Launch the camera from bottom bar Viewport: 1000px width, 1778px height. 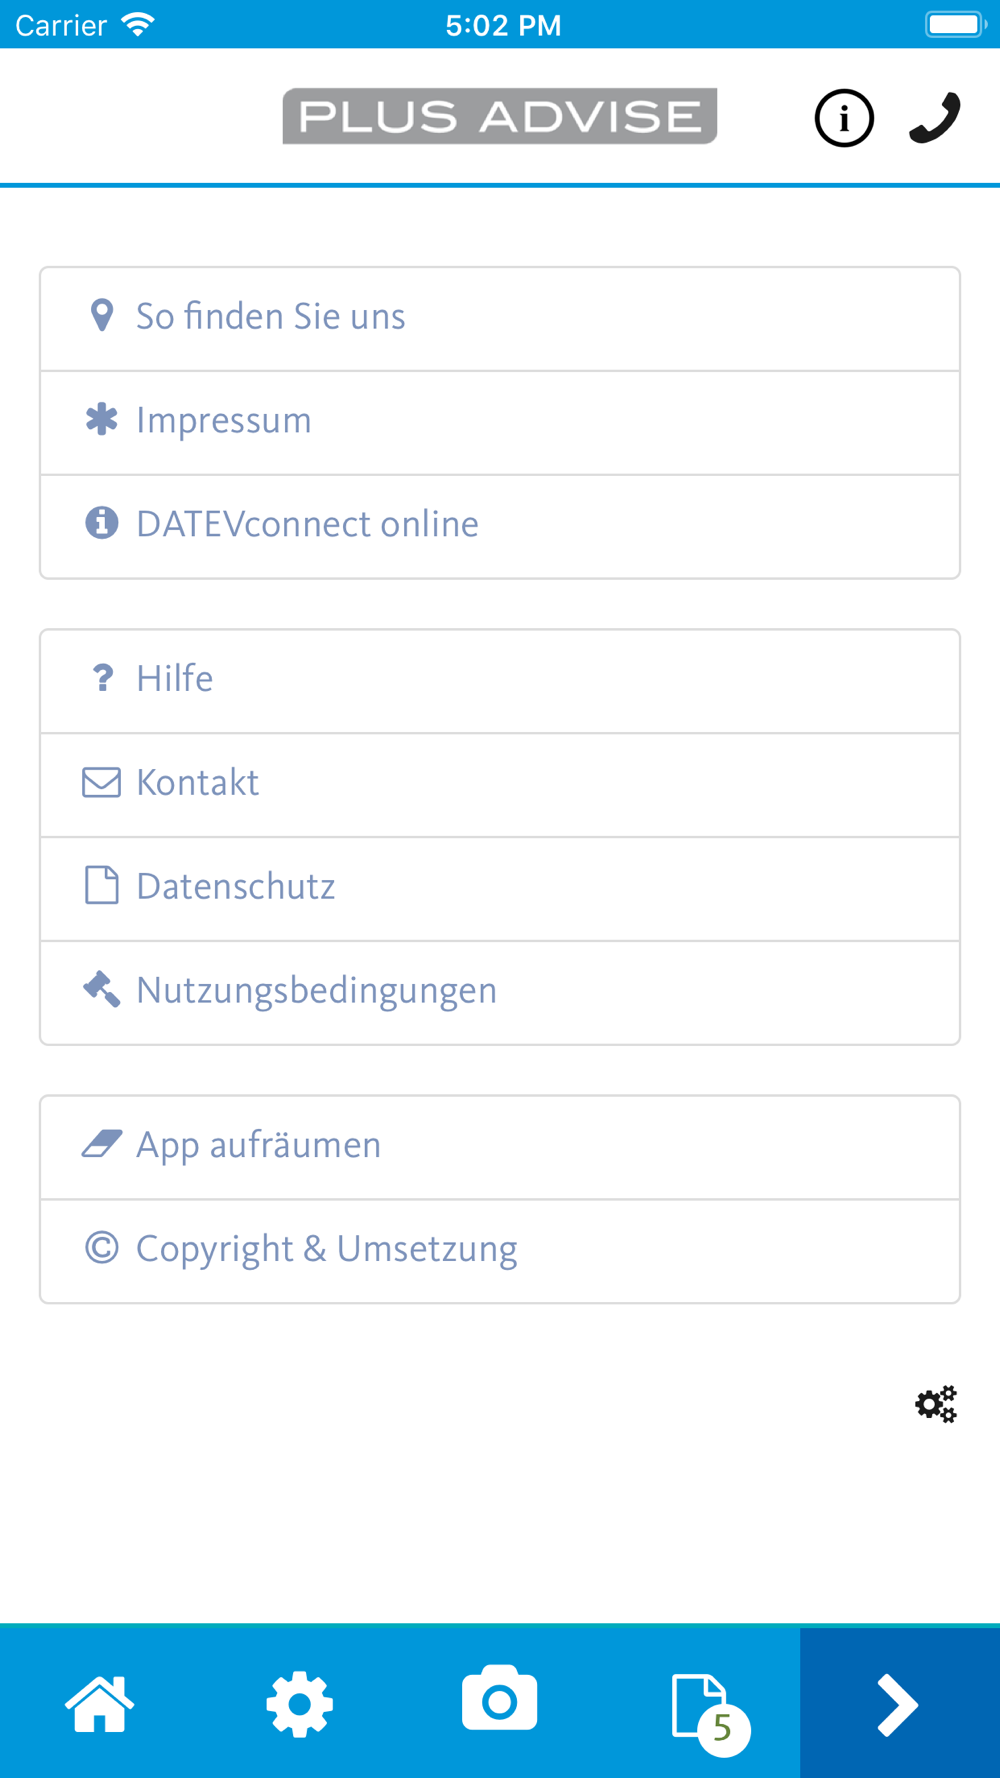click(500, 1700)
